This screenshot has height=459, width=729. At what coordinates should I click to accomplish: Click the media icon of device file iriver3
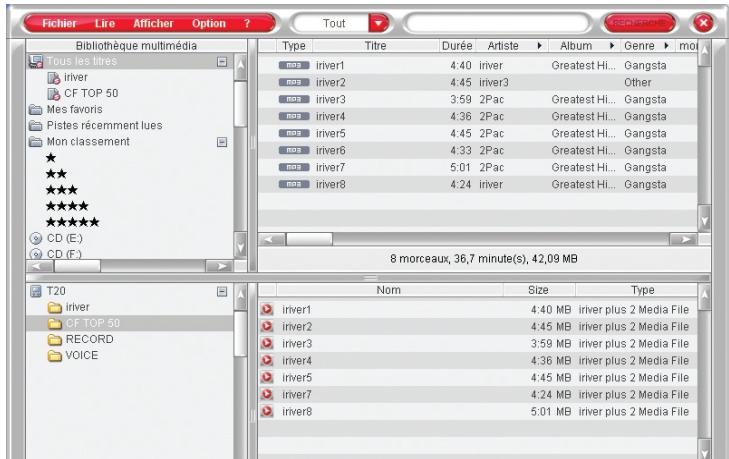(x=267, y=343)
